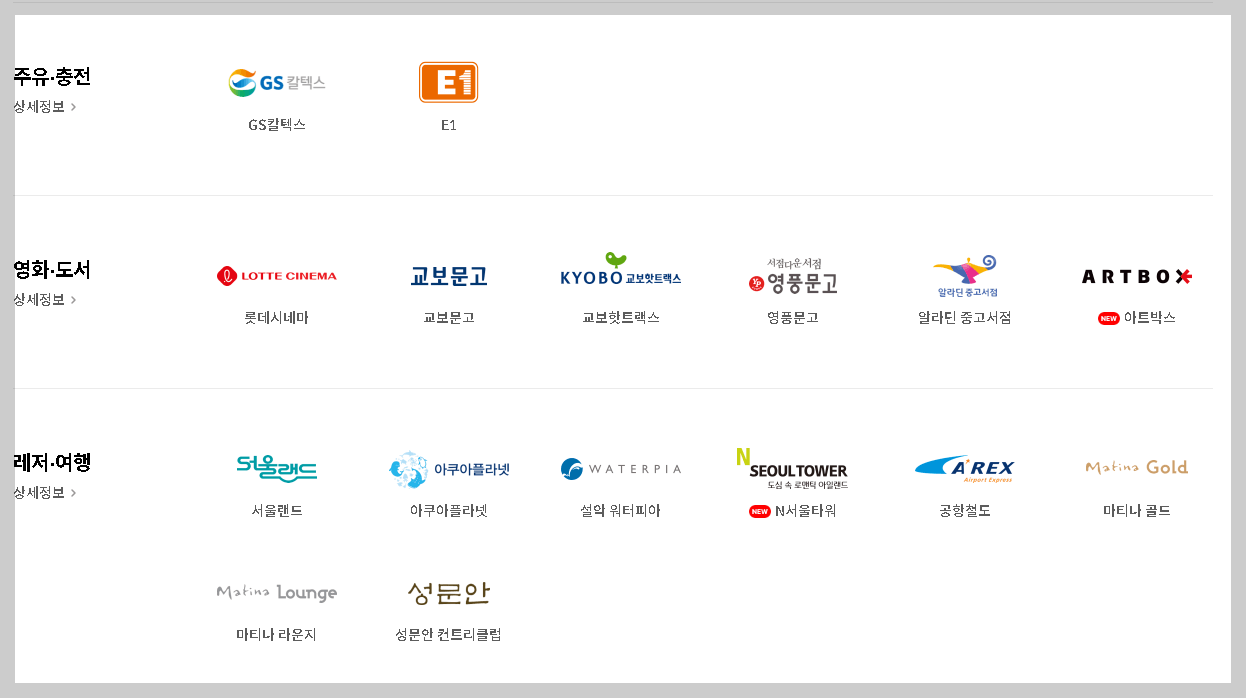
Task: Click the N서울타워 caption text
Action: pyautogui.click(x=805, y=511)
